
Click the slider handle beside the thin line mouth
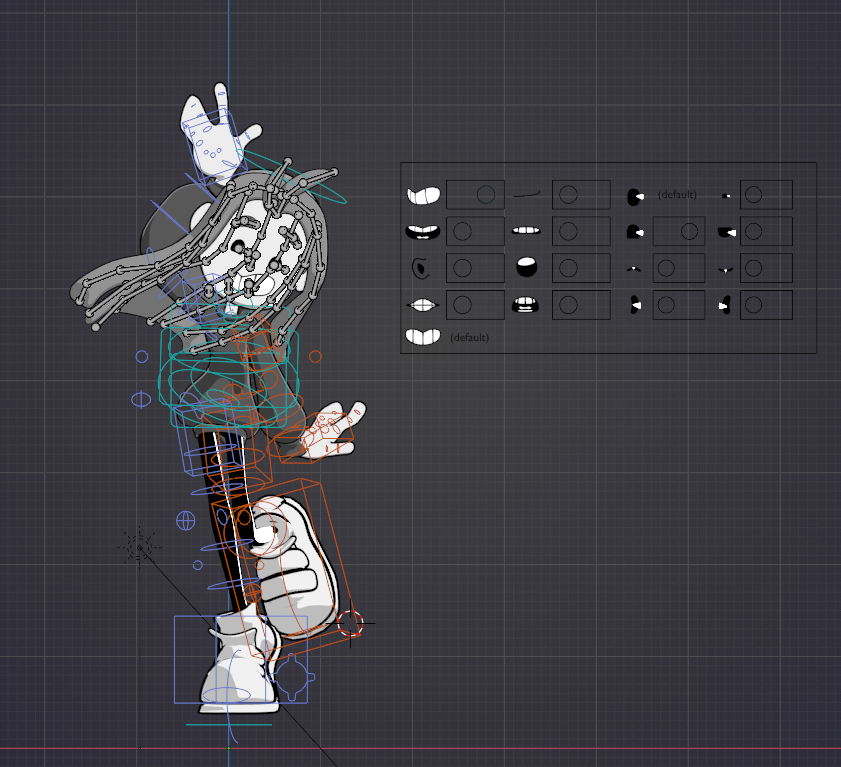[569, 195]
